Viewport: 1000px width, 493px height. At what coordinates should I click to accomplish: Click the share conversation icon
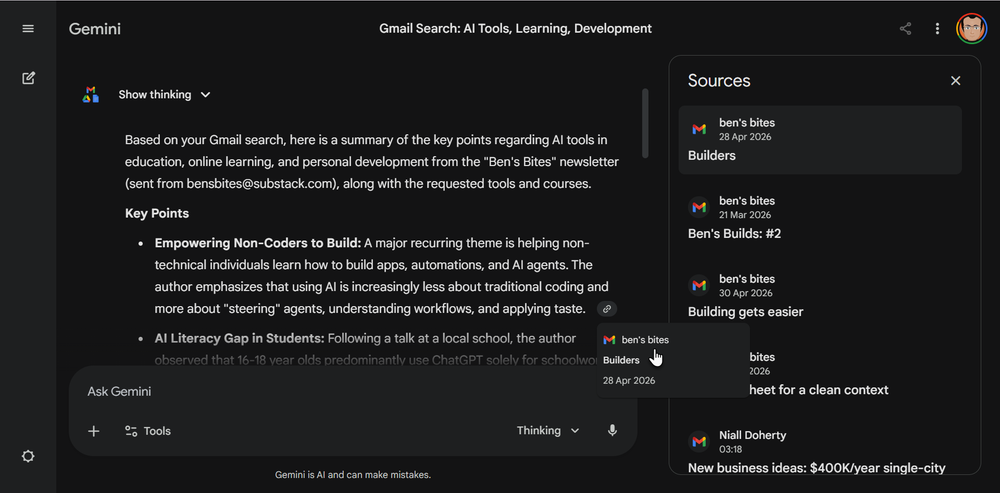tap(905, 29)
